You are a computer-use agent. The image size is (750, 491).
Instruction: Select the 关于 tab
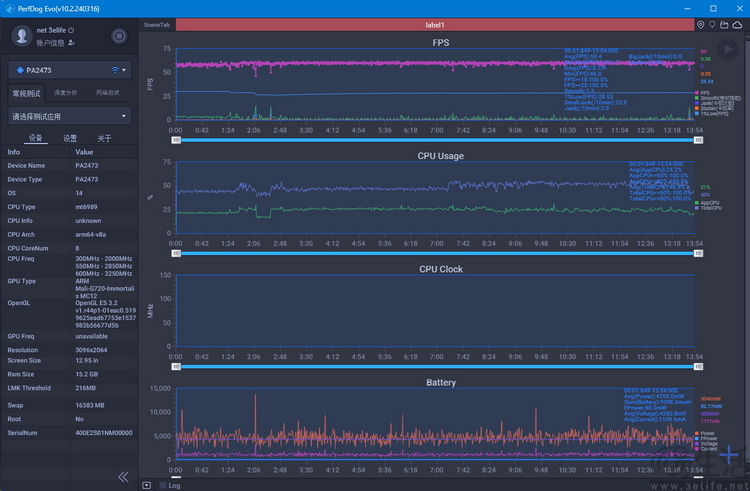click(x=104, y=138)
